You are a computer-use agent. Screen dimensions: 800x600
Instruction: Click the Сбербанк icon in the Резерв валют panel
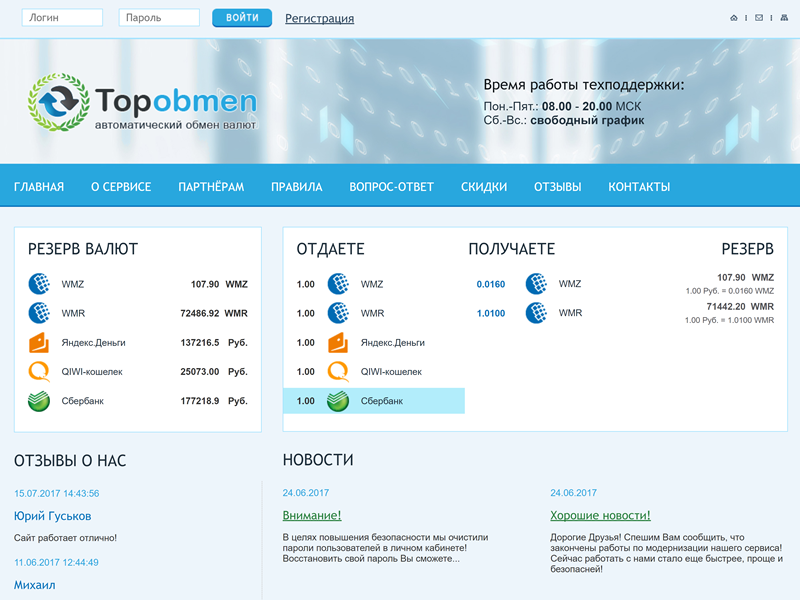39,401
